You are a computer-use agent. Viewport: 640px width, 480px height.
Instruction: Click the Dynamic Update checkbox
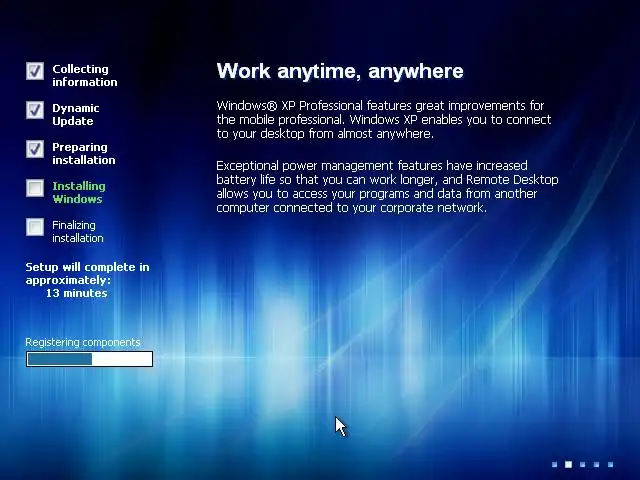pos(35,110)
